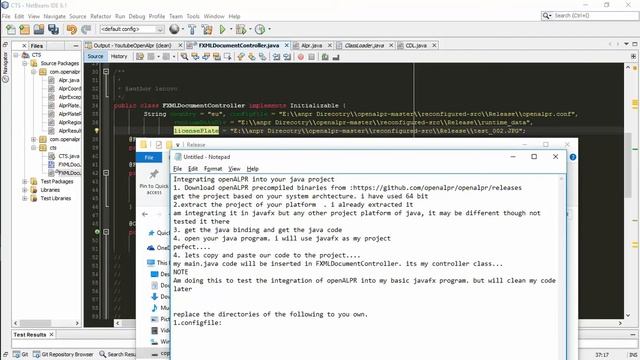Collapse the first com.openalpr package node
Viewport: 640px width, 360px height.
pyautogui.click(x=34, y=72)
